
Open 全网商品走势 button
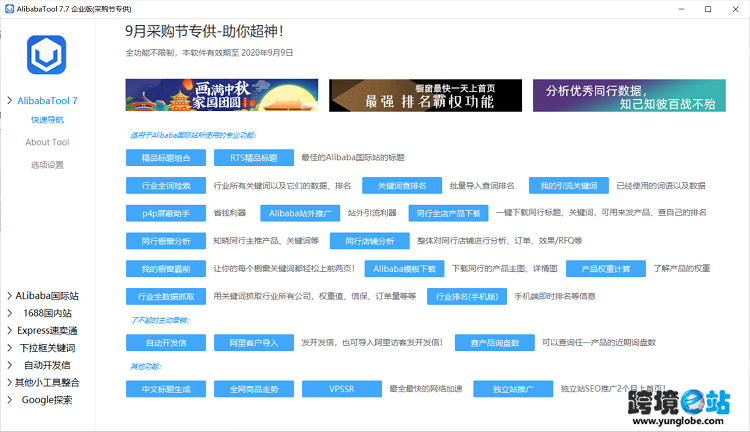(254, 389)
